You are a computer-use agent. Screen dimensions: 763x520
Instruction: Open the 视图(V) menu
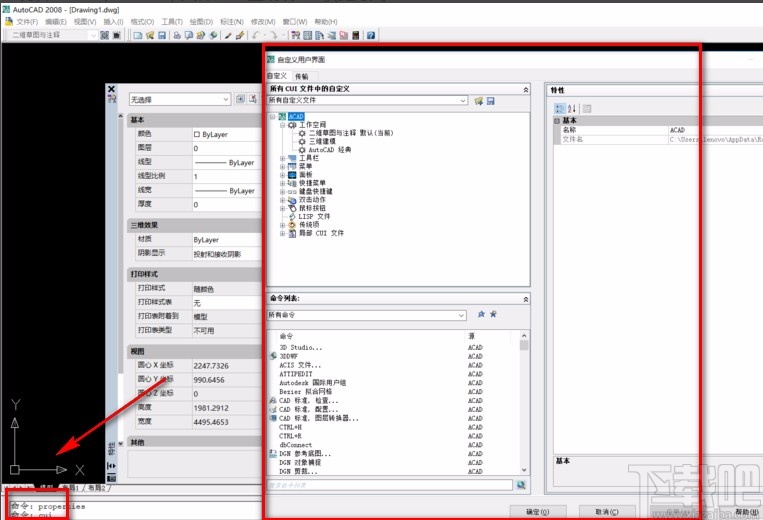tap(85, 22)
